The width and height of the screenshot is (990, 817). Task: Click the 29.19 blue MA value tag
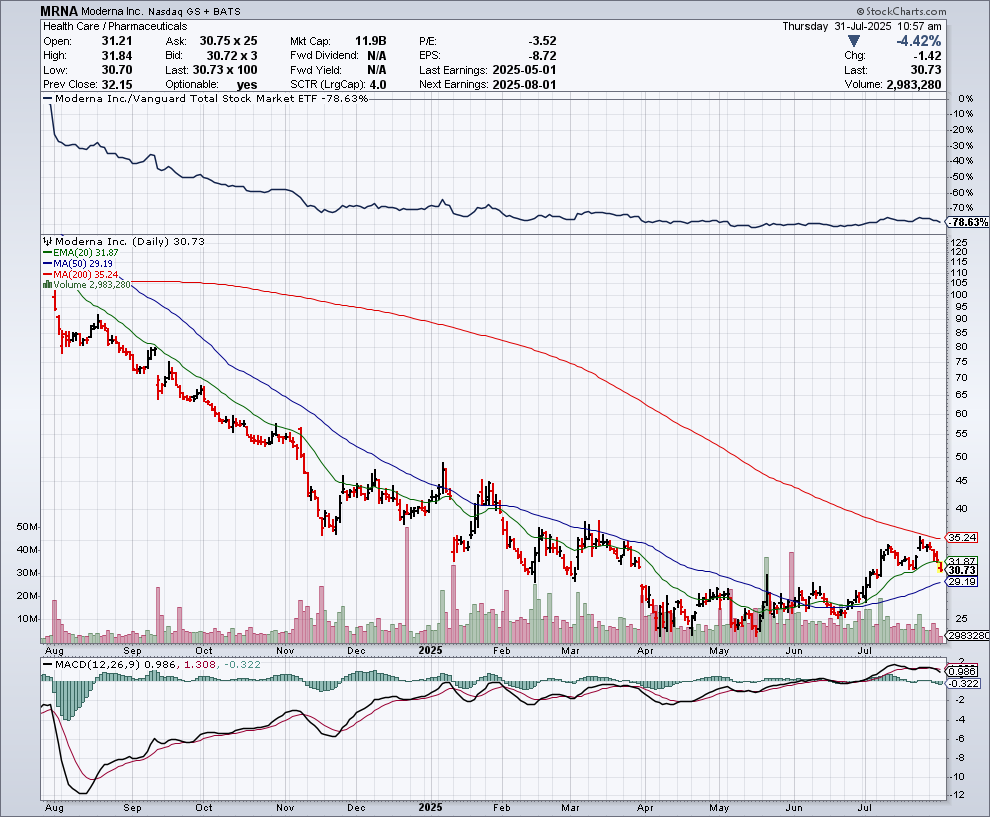pos(962,581)
